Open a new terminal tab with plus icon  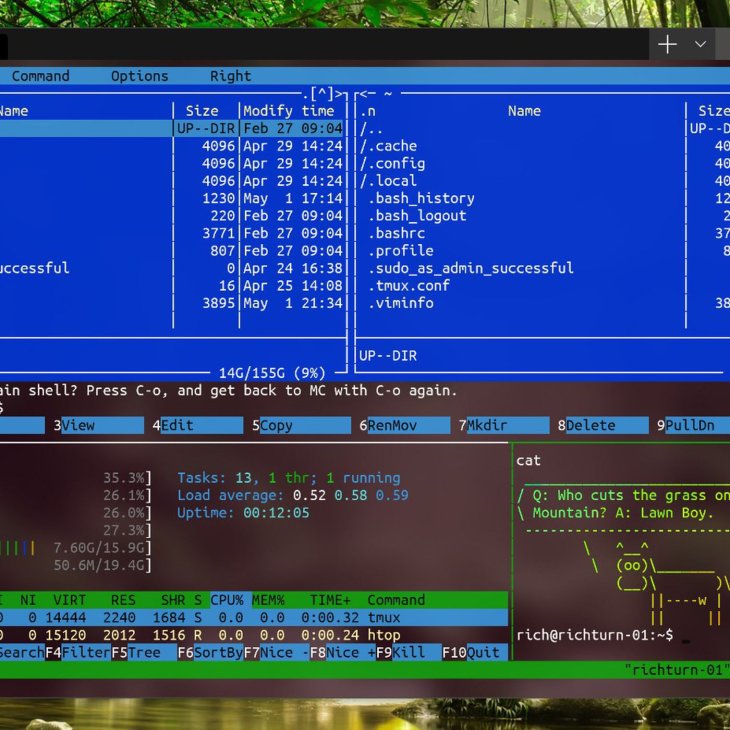tap(667, 44)
